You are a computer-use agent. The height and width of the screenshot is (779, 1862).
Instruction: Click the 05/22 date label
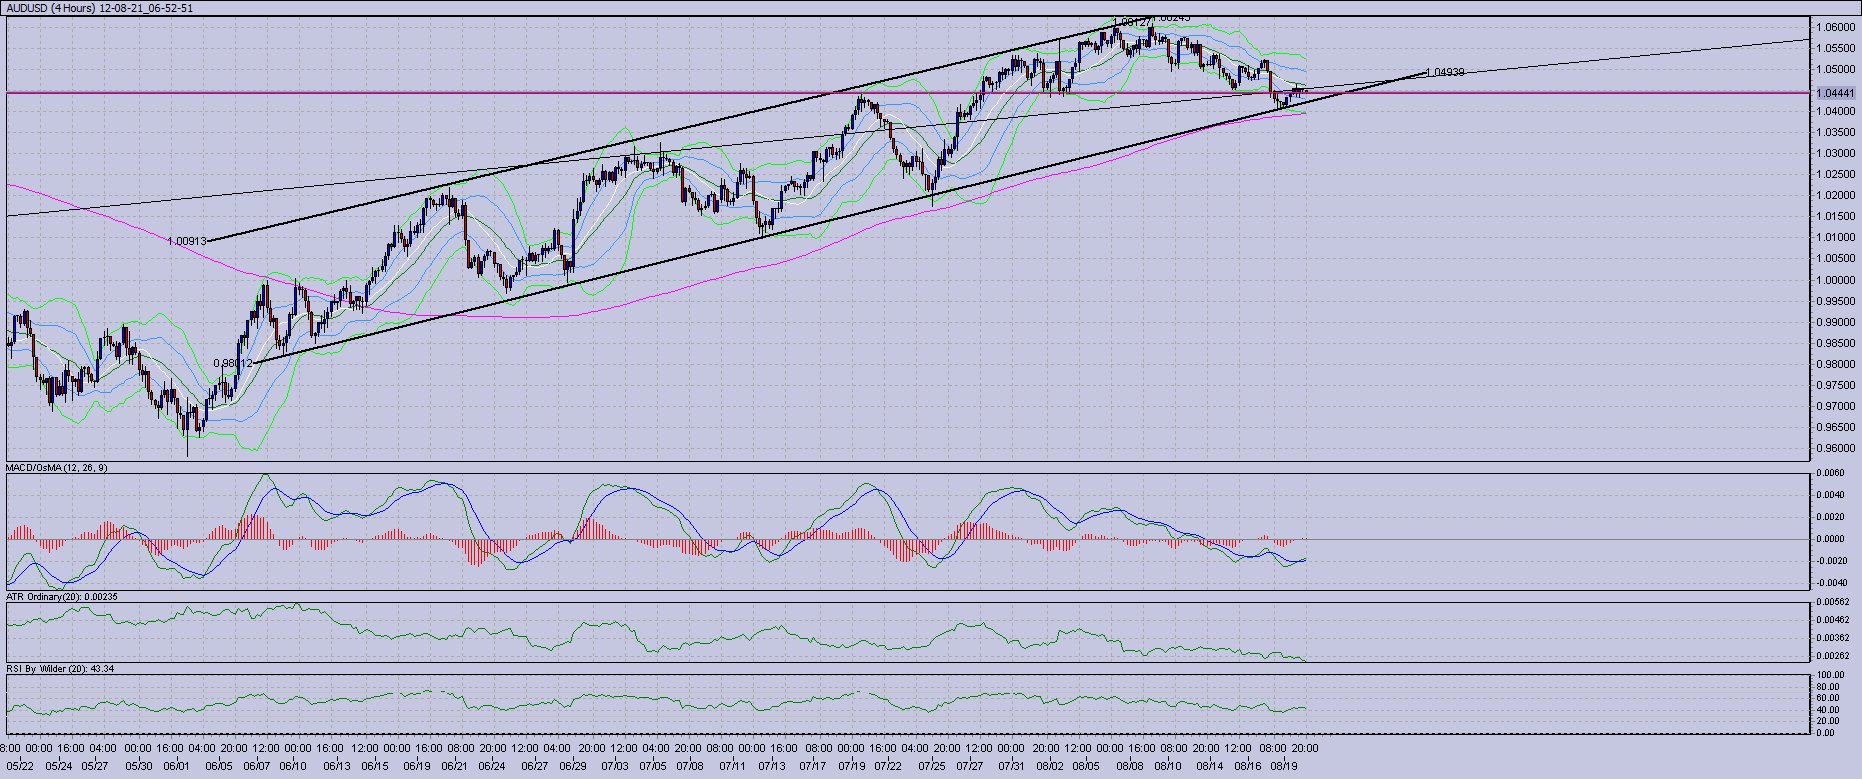(x=18, y=766)
